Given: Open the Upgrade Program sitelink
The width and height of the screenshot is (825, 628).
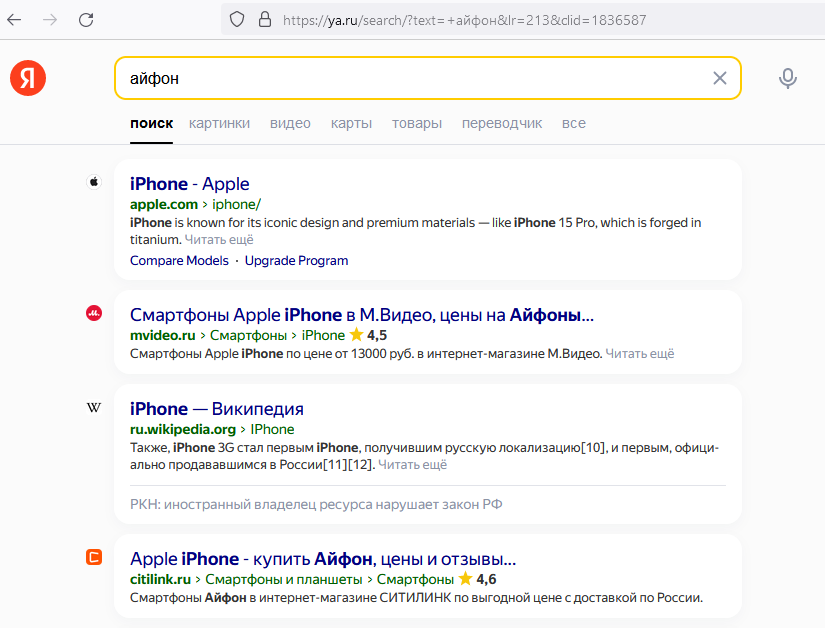Looking at the screenshot, I should tap(296, 261).
